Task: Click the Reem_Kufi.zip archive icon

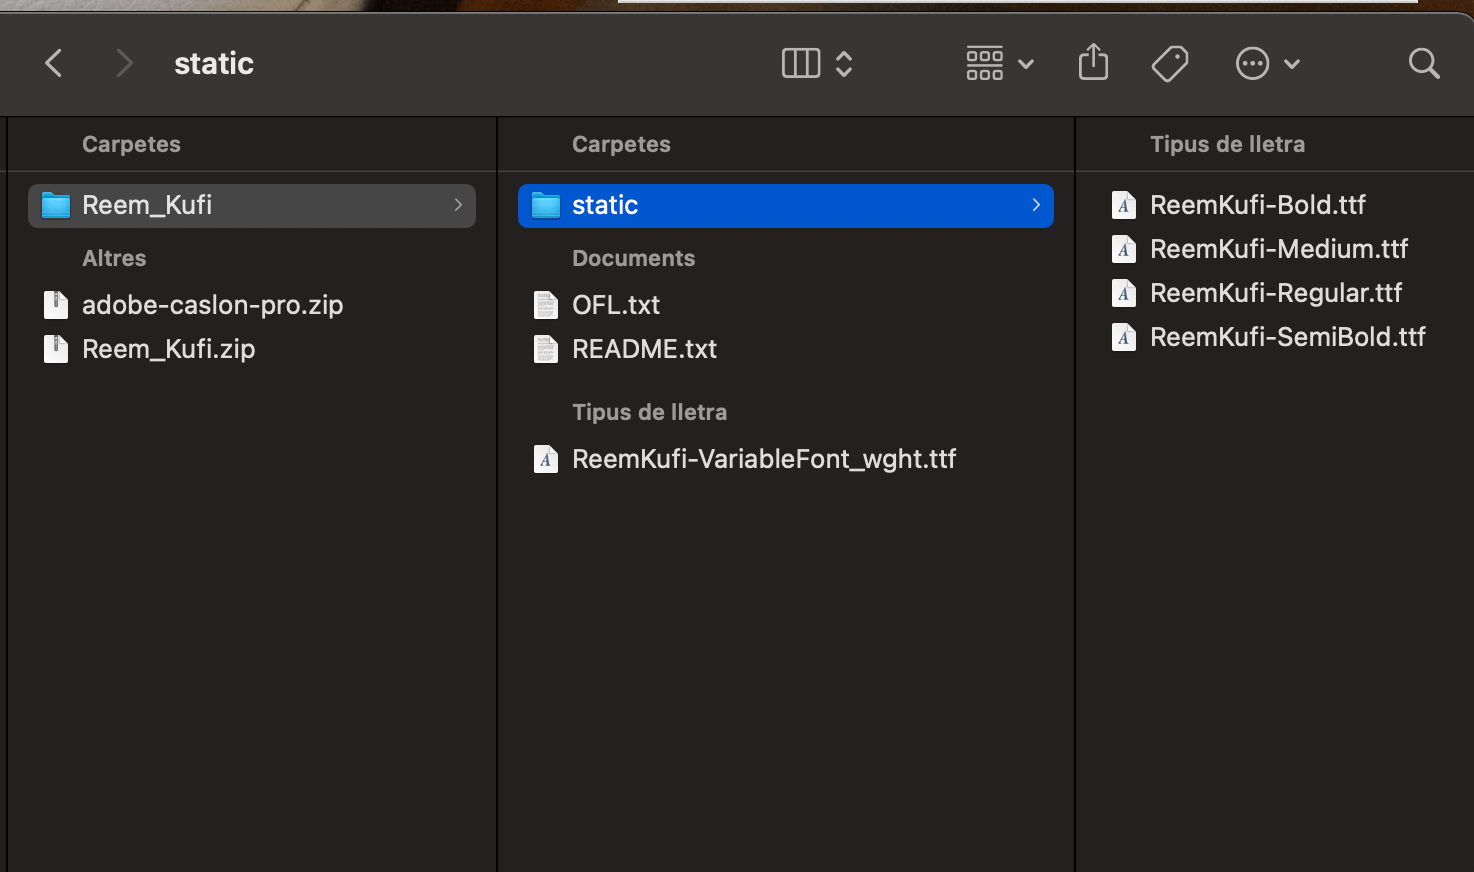Action: tap(56, 349)
